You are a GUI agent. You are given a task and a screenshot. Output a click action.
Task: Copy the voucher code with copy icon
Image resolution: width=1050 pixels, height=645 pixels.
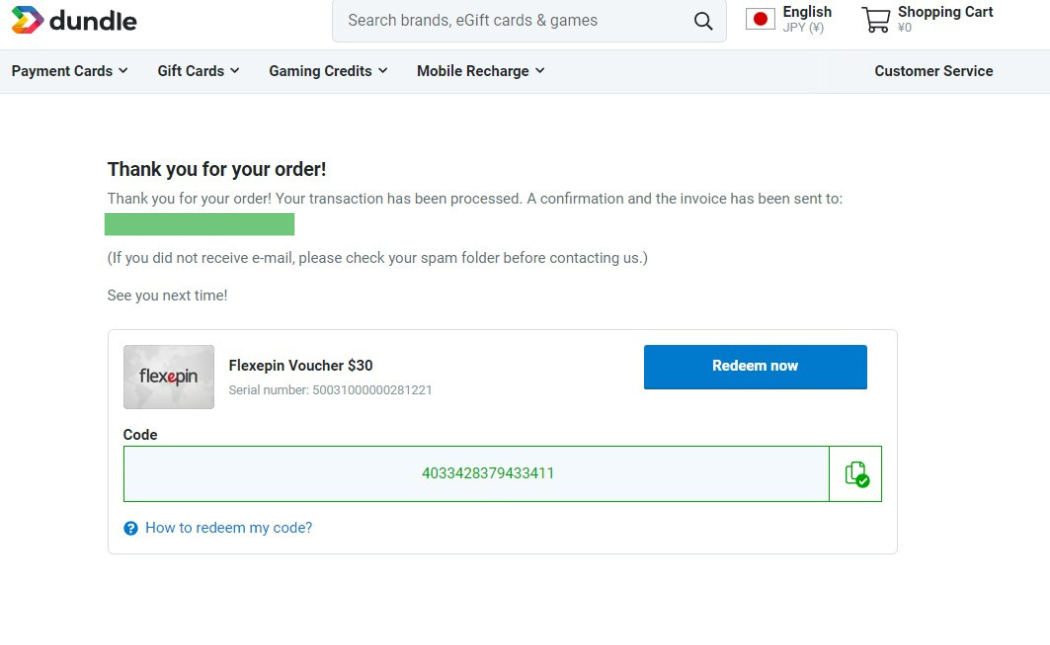[x=856, y=474]
